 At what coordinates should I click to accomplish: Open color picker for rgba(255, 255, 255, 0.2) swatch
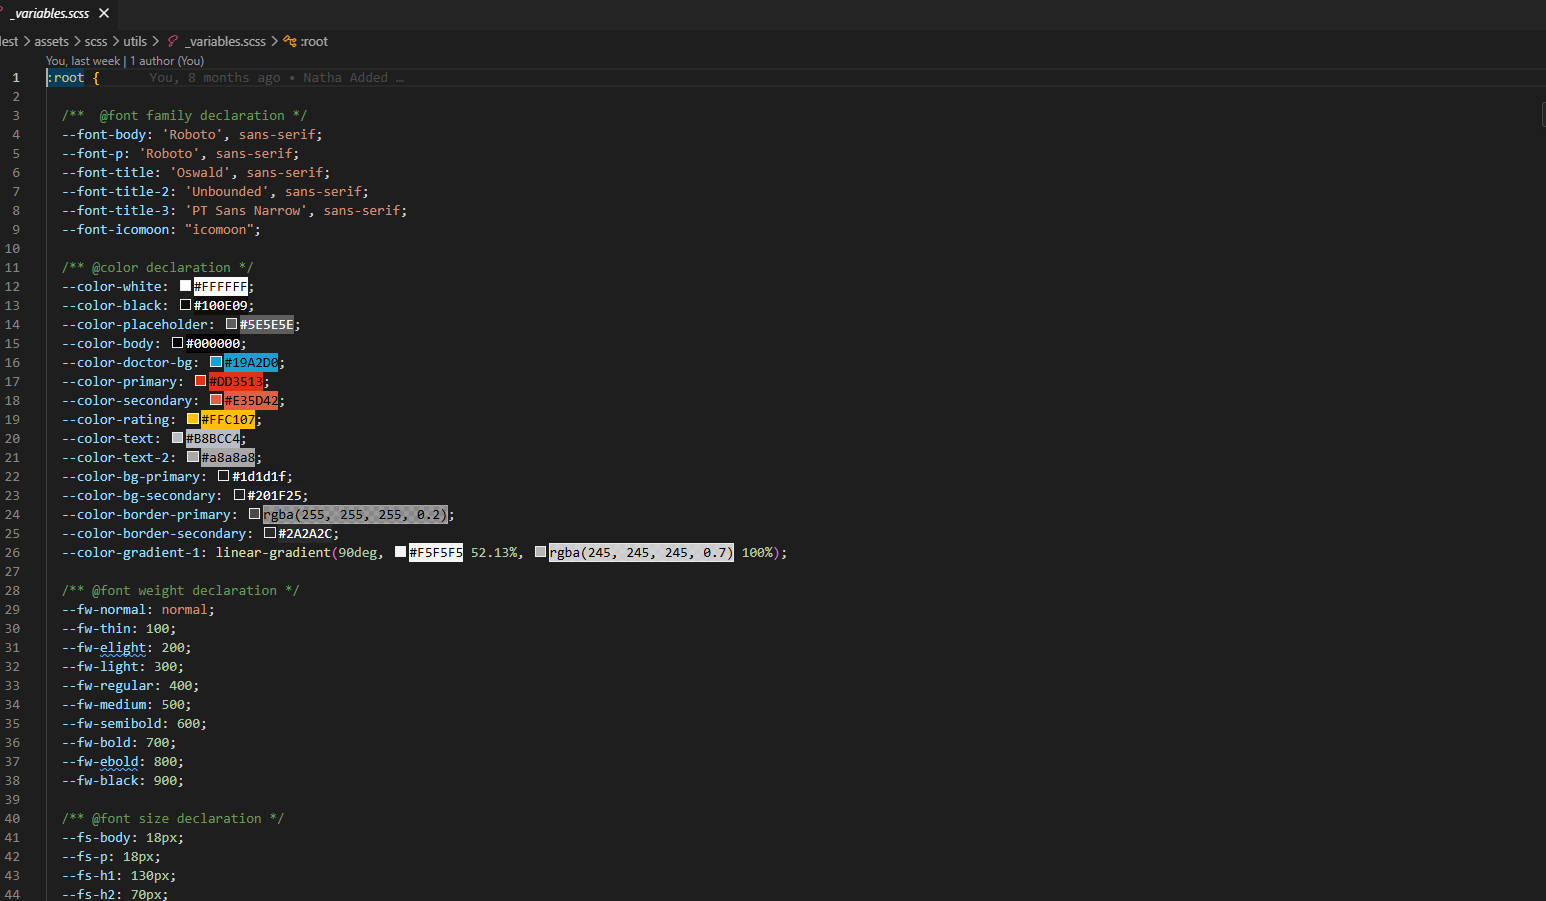click(x=255, y=514)
